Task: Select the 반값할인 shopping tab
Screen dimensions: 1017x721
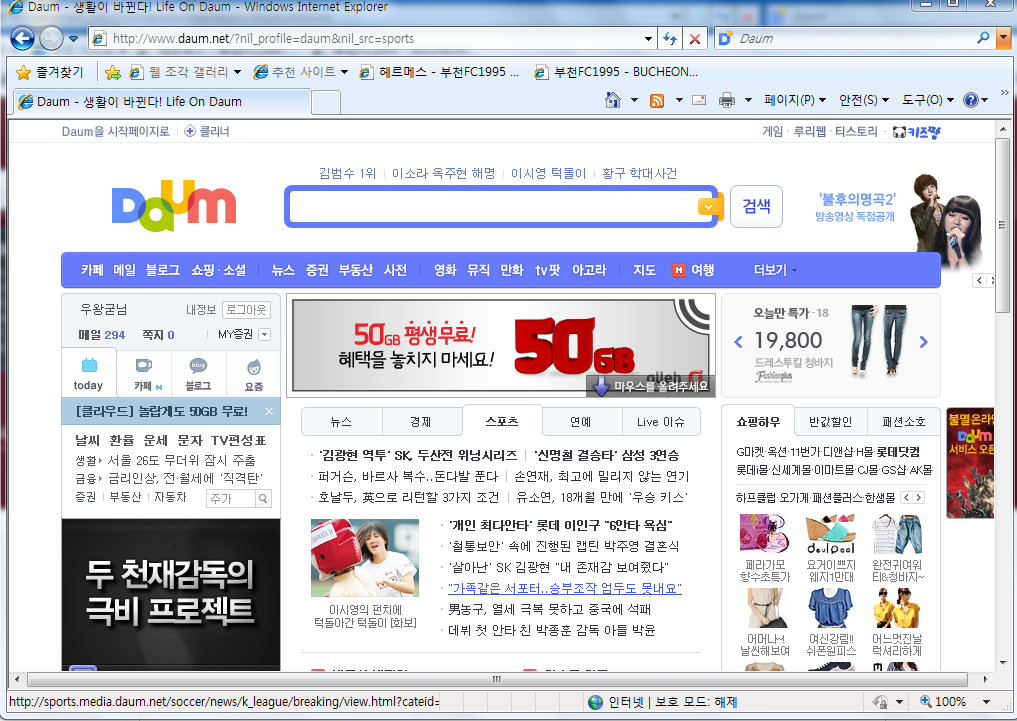Action: [830, 421]
